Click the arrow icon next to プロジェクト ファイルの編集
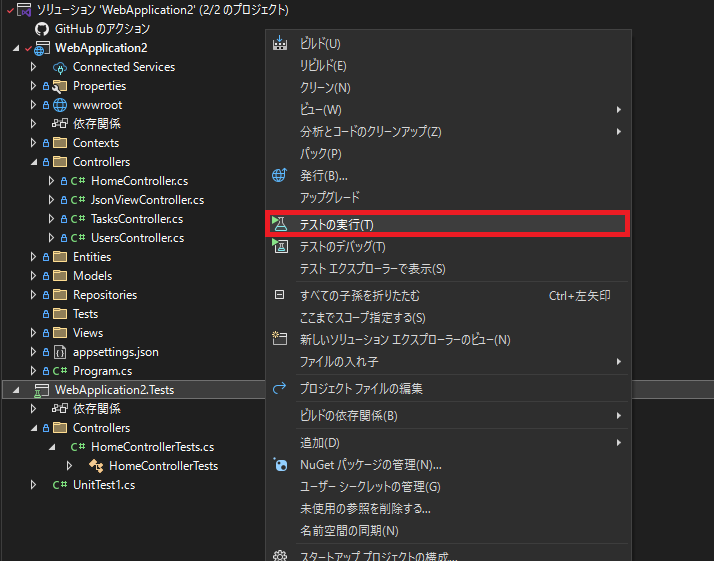 click(280, 388)
